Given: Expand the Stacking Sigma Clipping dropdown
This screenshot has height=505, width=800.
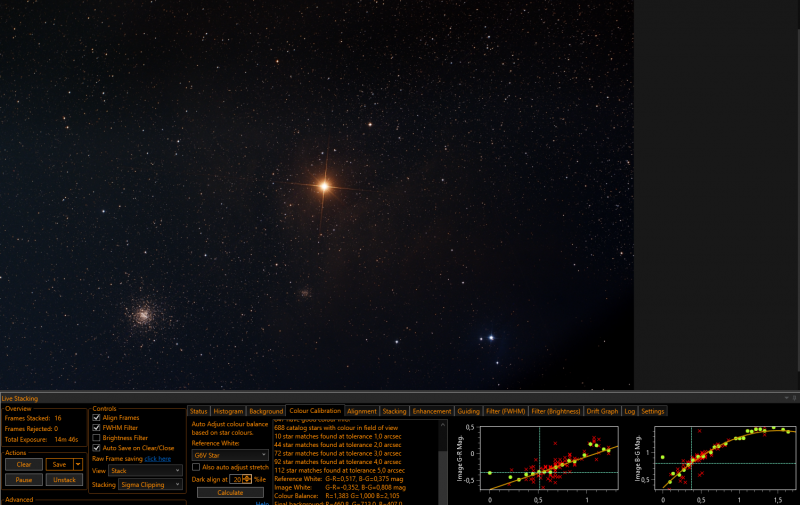Looking at the screenshot, I should click(150, 485).
